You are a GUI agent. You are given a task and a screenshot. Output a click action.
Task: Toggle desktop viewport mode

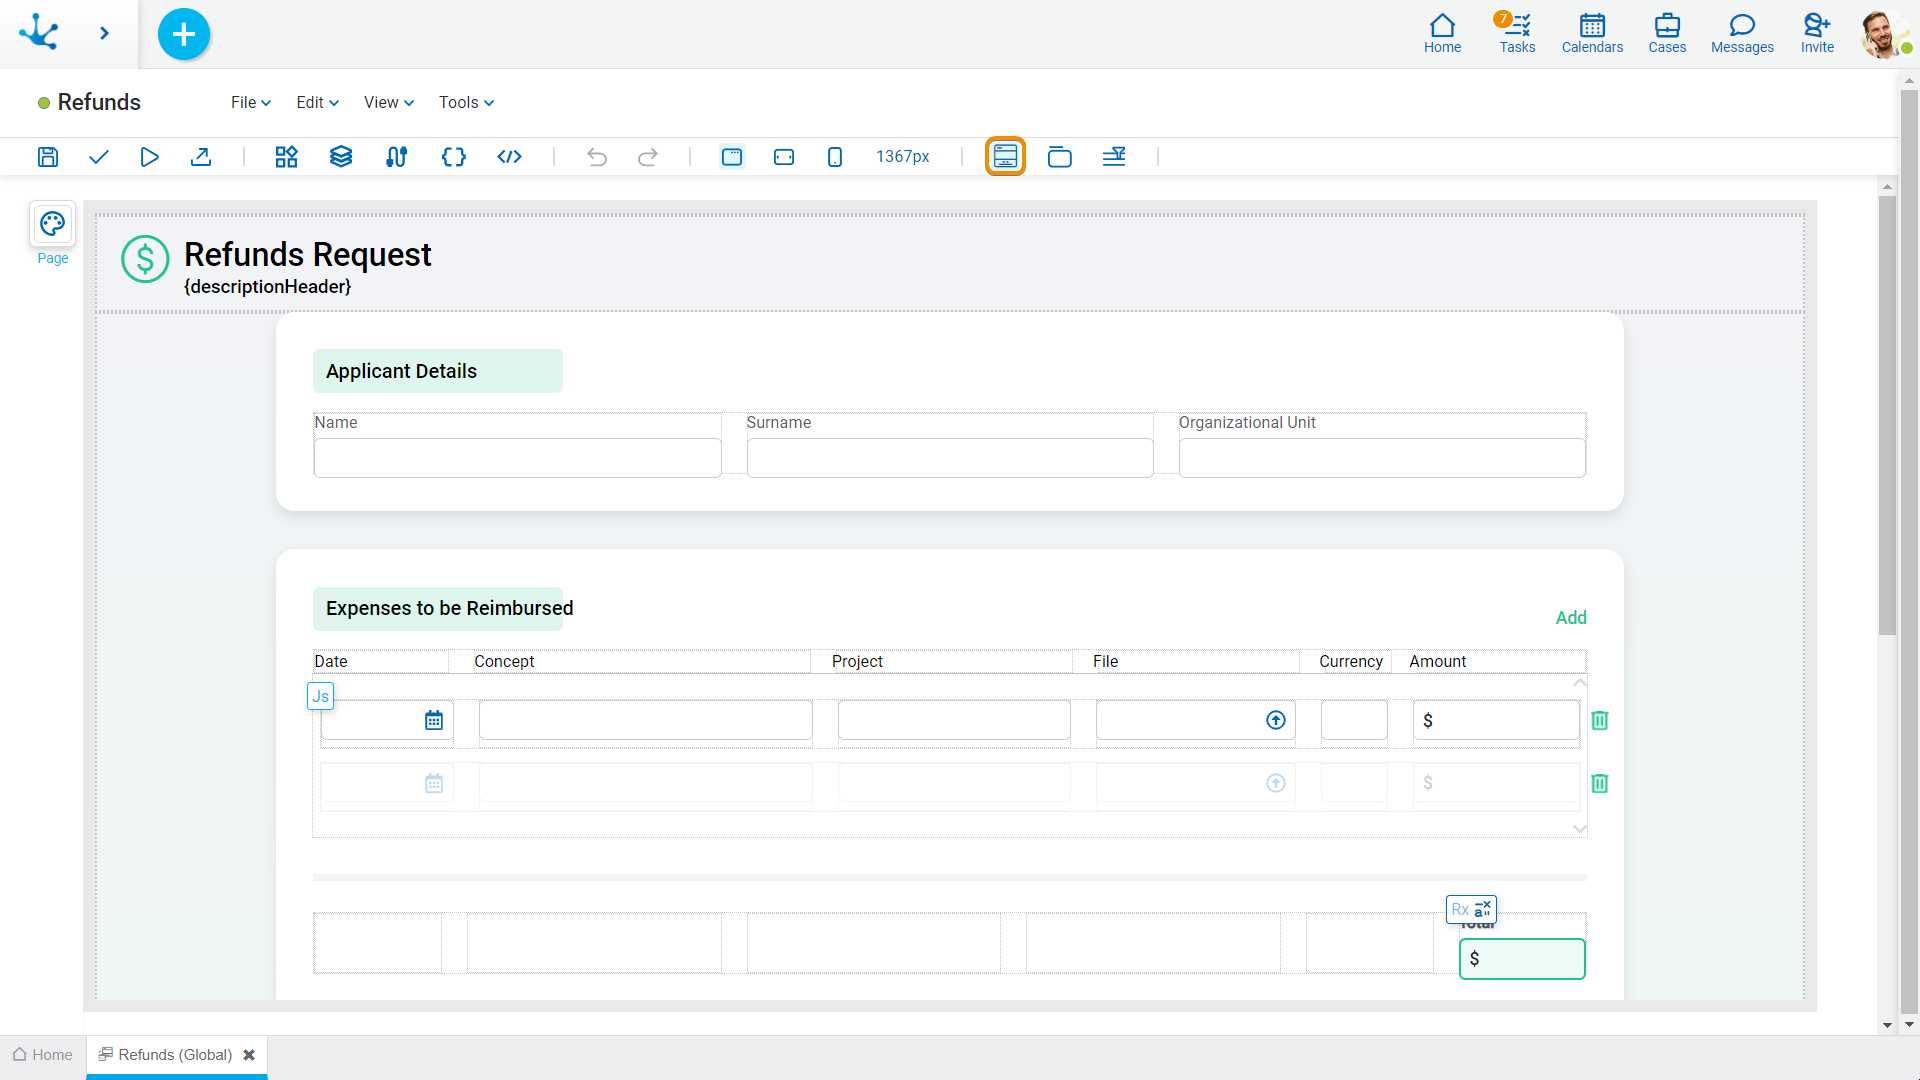coord(733,157)
